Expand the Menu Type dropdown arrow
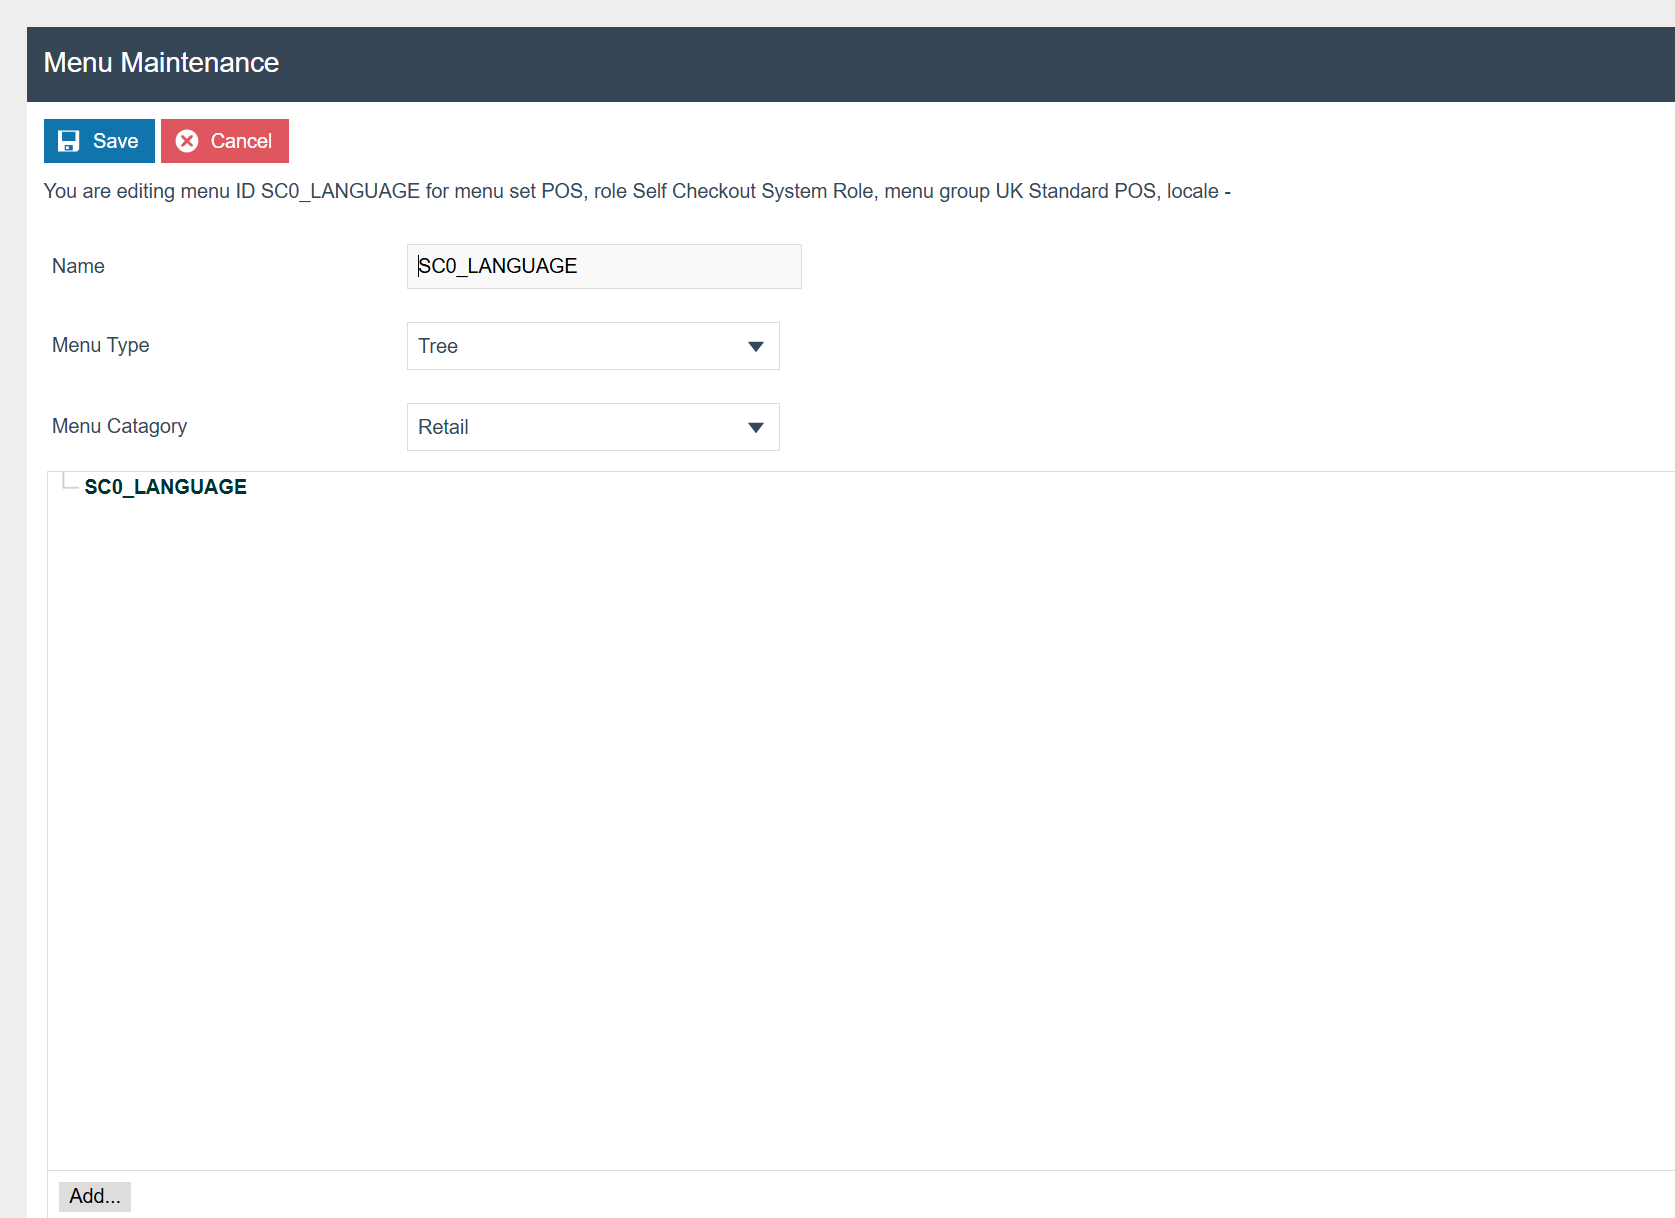This screenshot has height=1218, width=1675. [755, 347]
